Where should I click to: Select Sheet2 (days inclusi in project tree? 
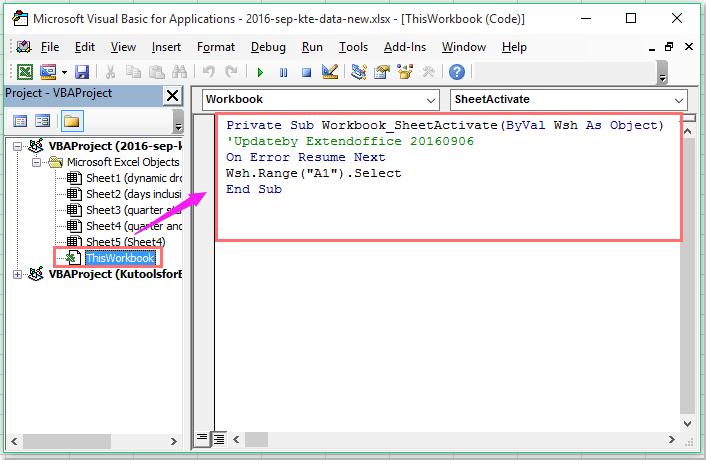[124, 194]
